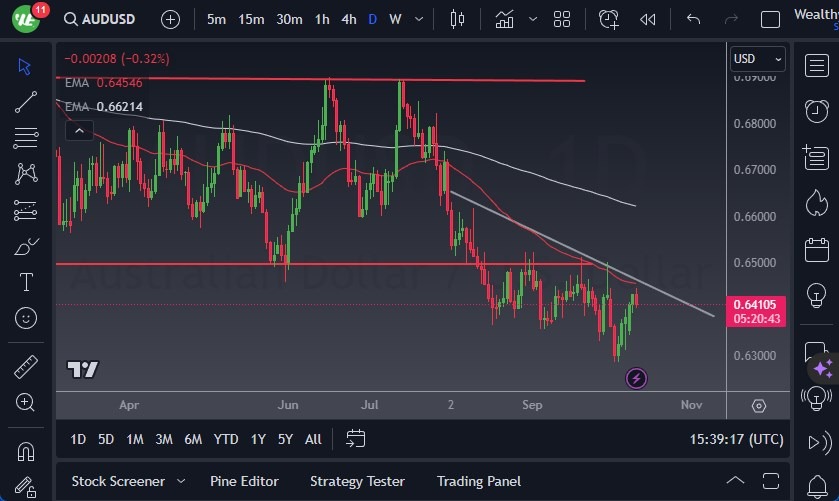This screenshot has width=839, height=501.
Task: Click the AUDUSD symbol search field
Action: [x=105, y=19]
